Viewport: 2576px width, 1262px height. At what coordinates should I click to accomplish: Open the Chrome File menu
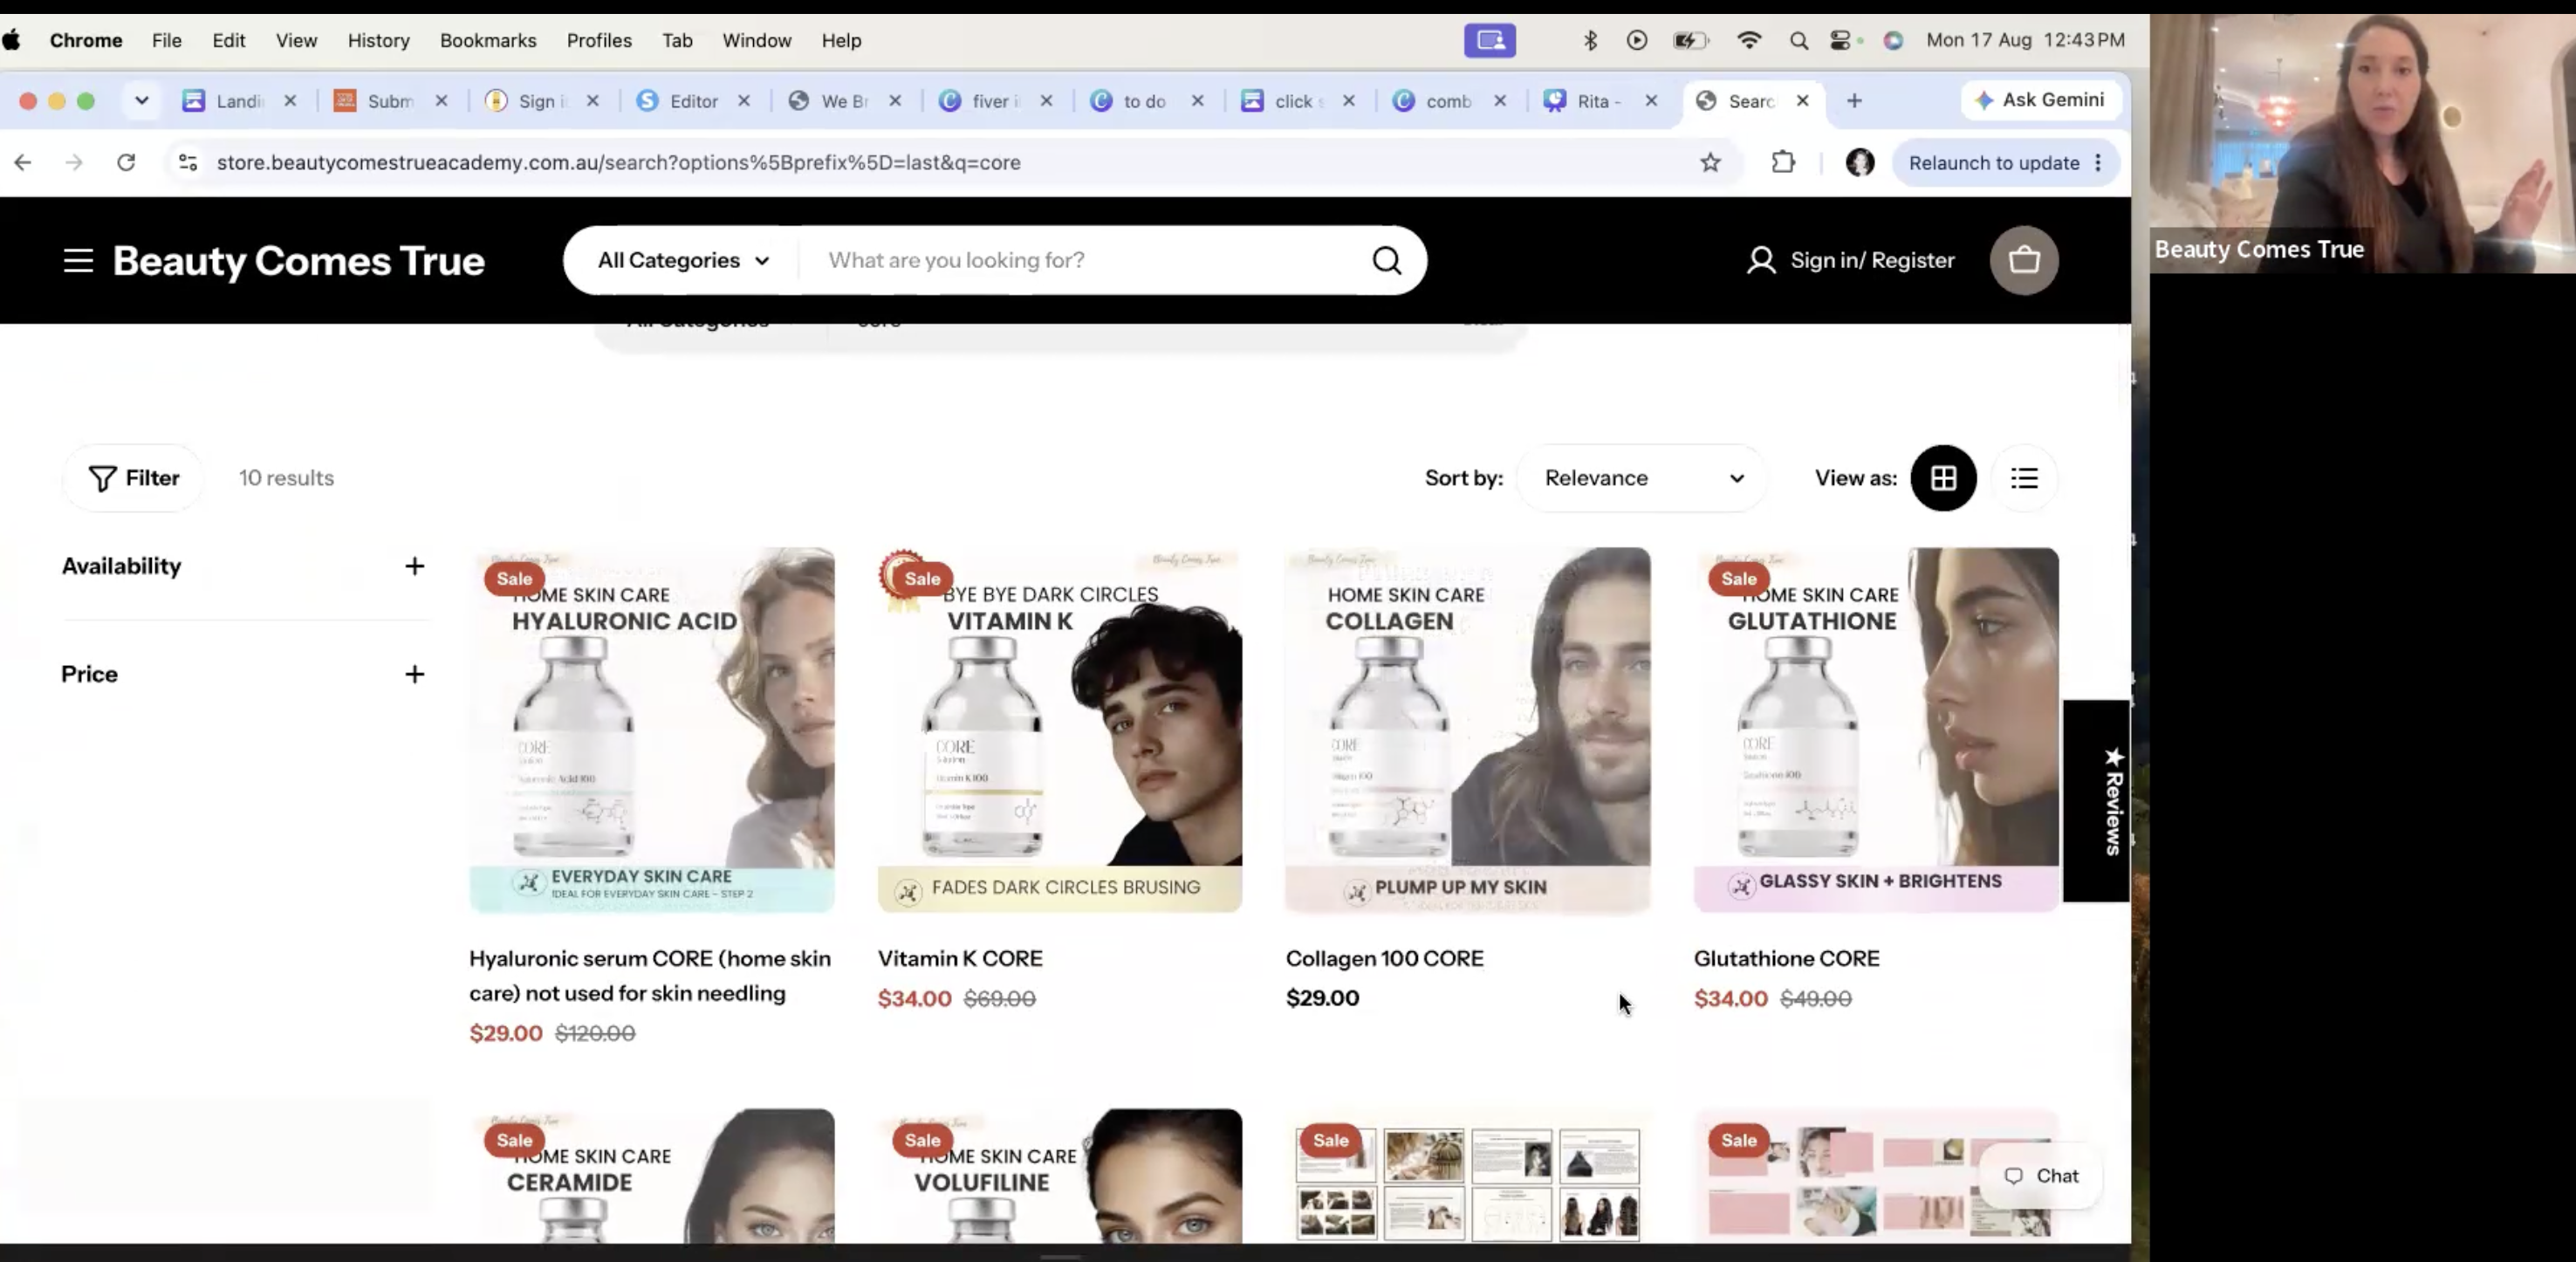tap(167, 40)
